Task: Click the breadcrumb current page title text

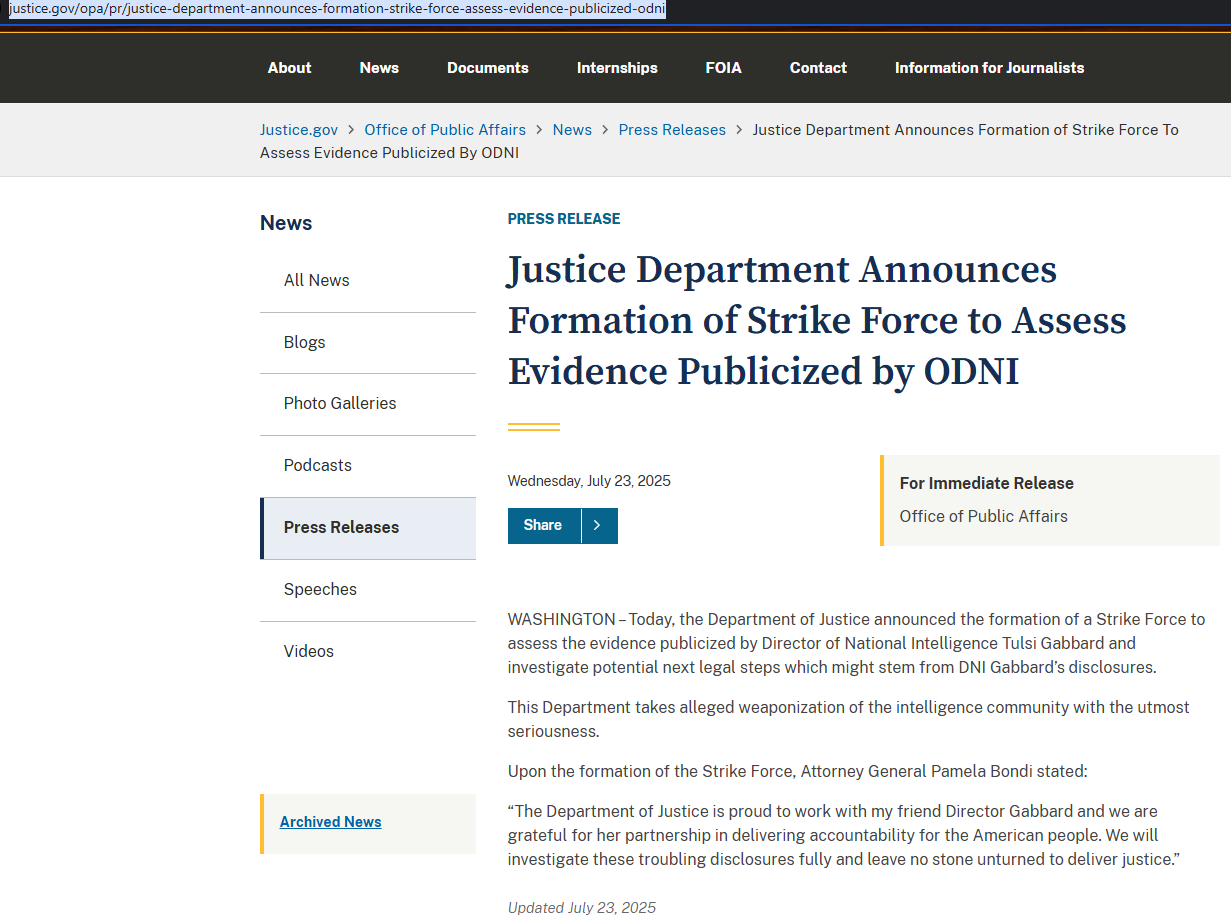Action: click(x=719, y=141)
